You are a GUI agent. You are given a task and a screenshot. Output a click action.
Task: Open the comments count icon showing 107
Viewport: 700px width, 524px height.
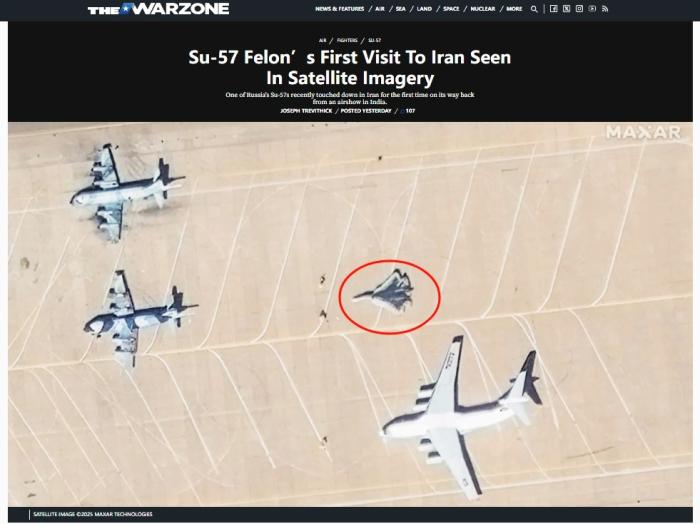click(x=402, y=111)
